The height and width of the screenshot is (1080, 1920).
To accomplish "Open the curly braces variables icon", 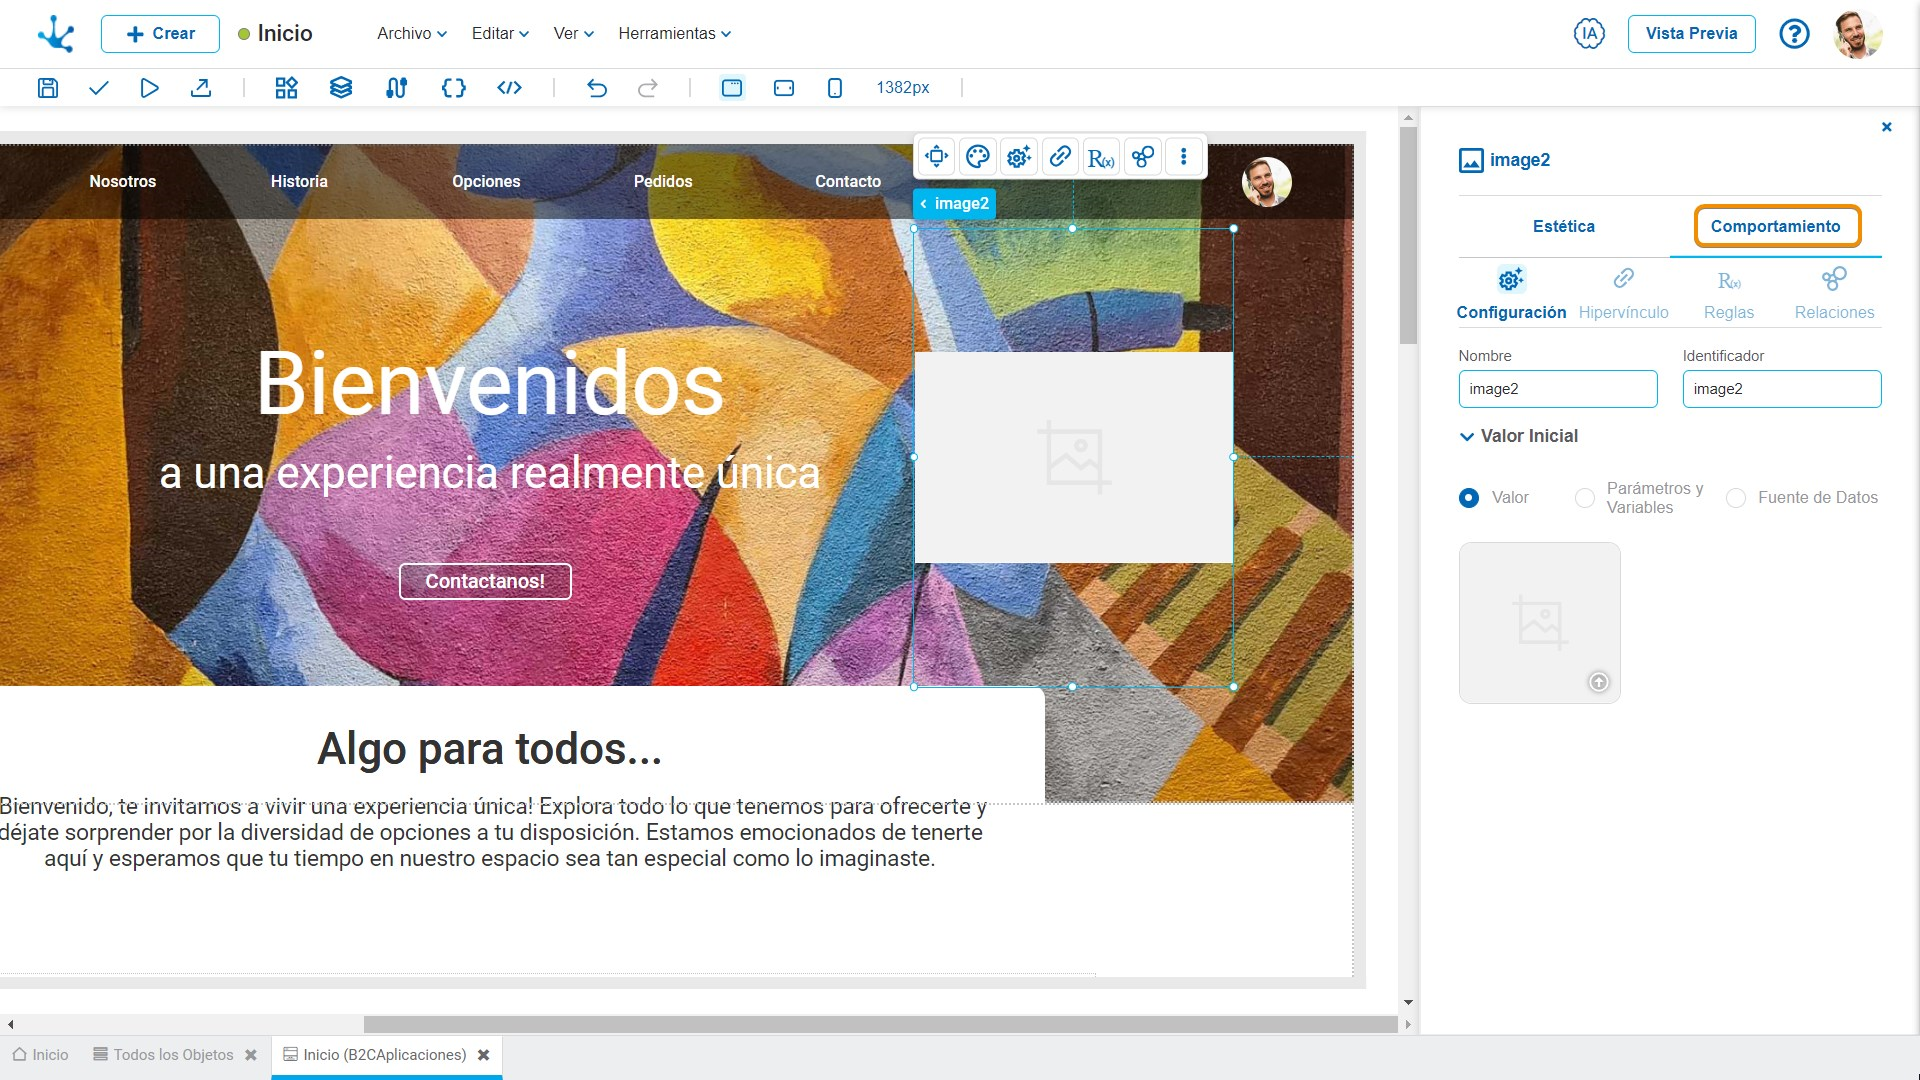I will click(453, 88).
